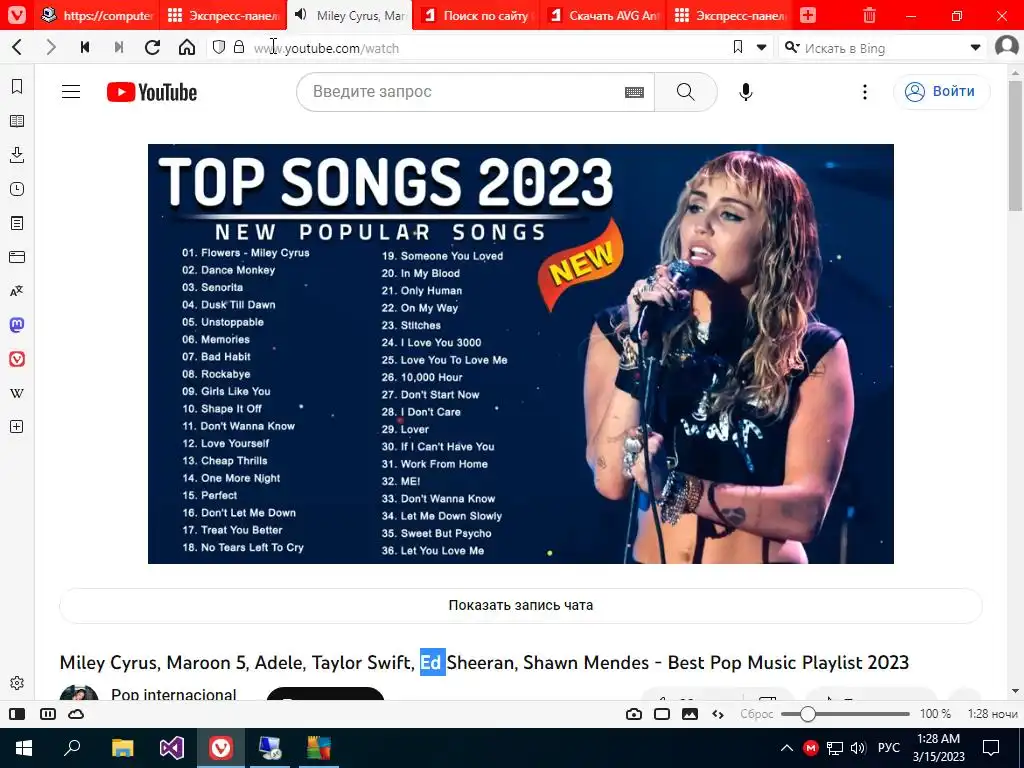
Task: Add a new web panel
Action: [x=17, y=427]
